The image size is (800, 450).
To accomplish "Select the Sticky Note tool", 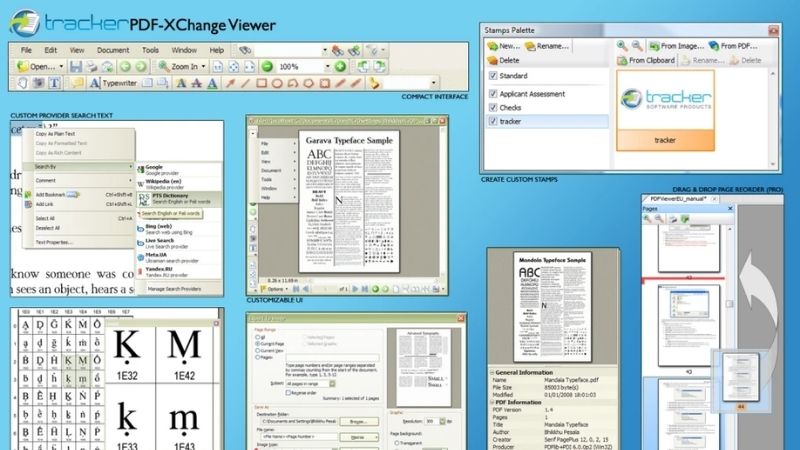I will click(x=78, y=83).
